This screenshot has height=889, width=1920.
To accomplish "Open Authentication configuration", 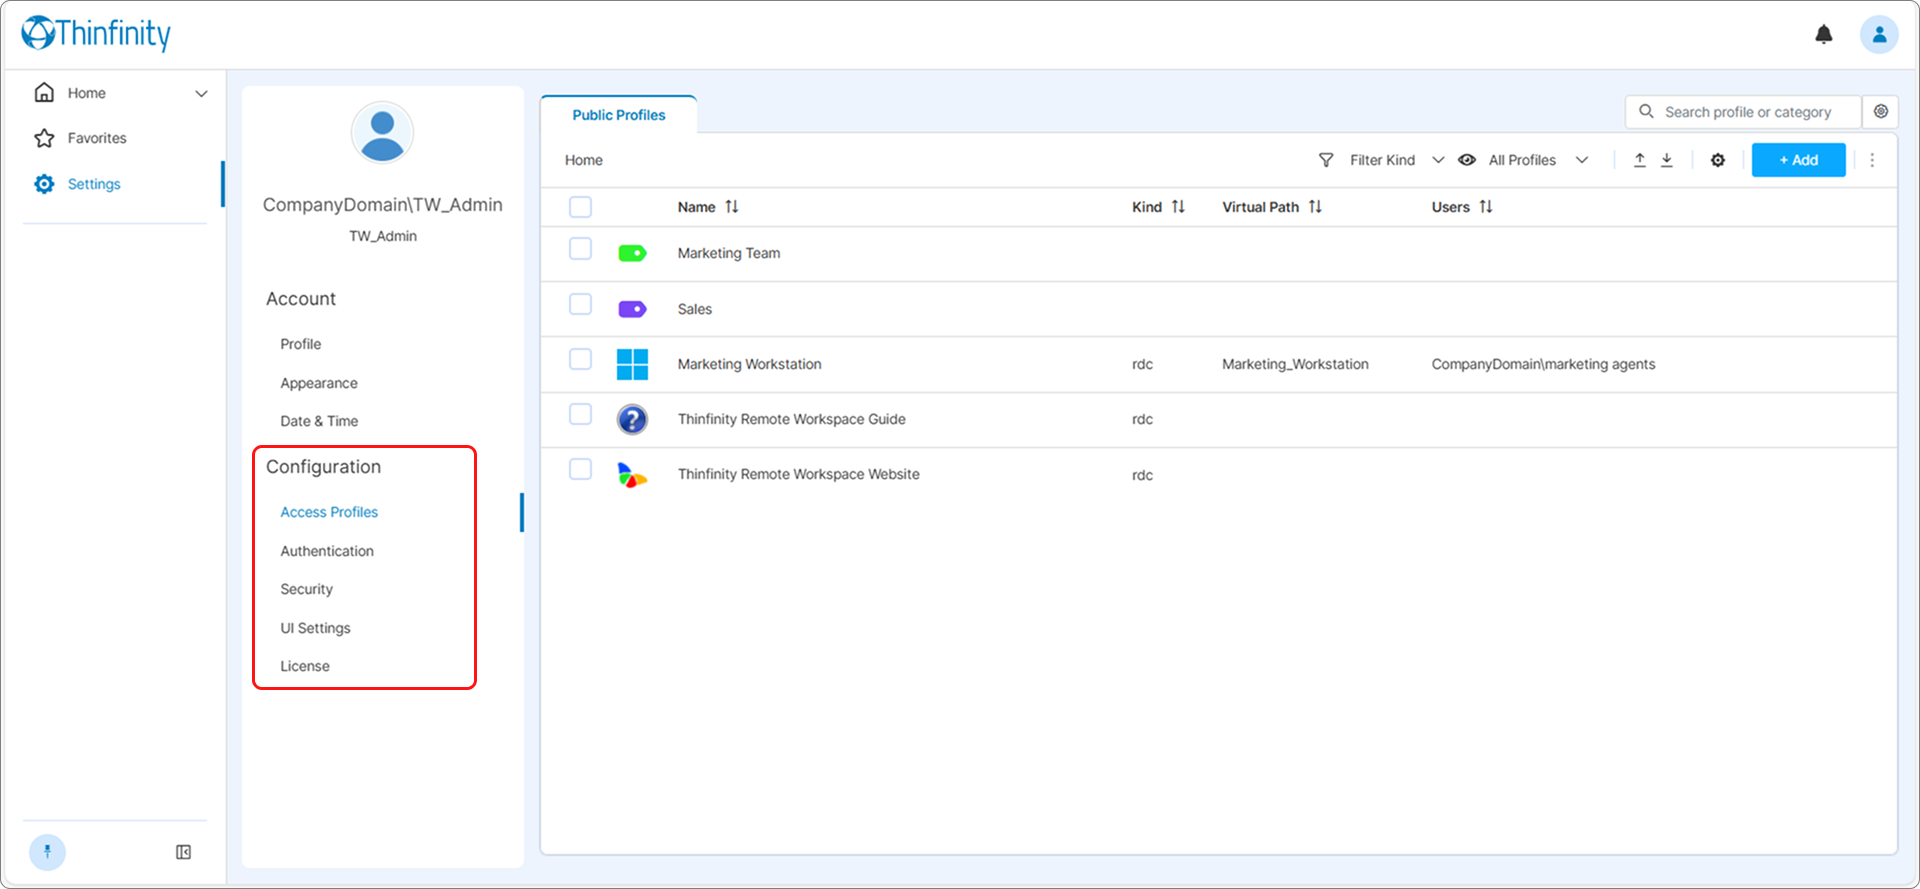I will (x=327, y=551).
